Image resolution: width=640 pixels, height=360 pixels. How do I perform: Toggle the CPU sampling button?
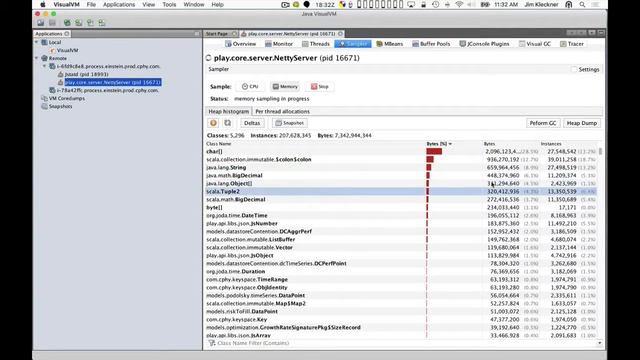250,87
